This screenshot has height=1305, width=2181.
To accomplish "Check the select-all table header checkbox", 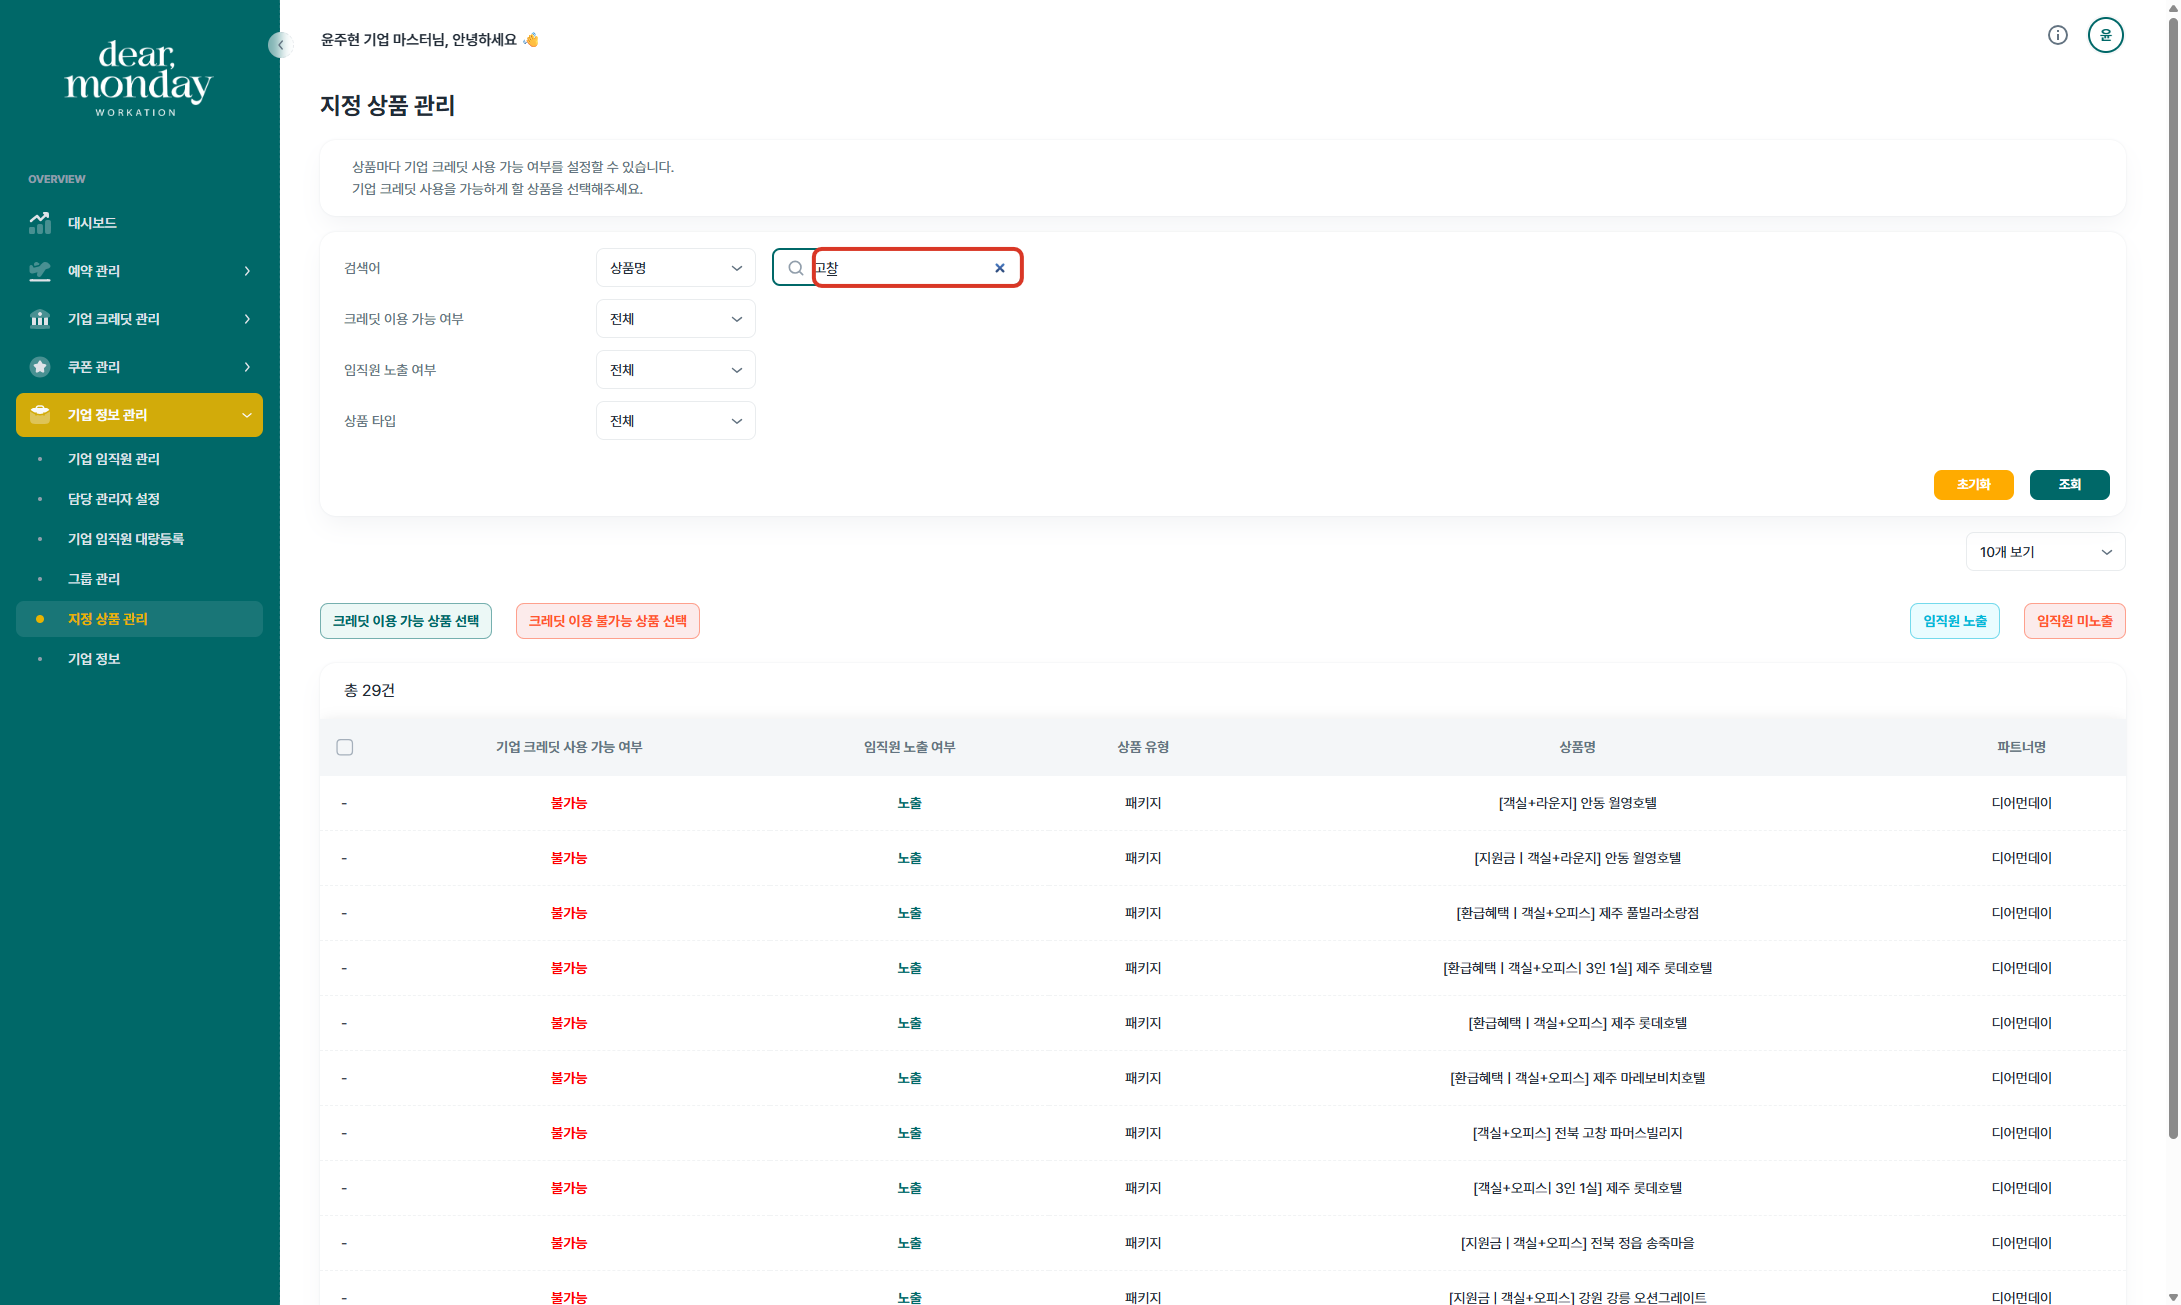I will 345,747.
